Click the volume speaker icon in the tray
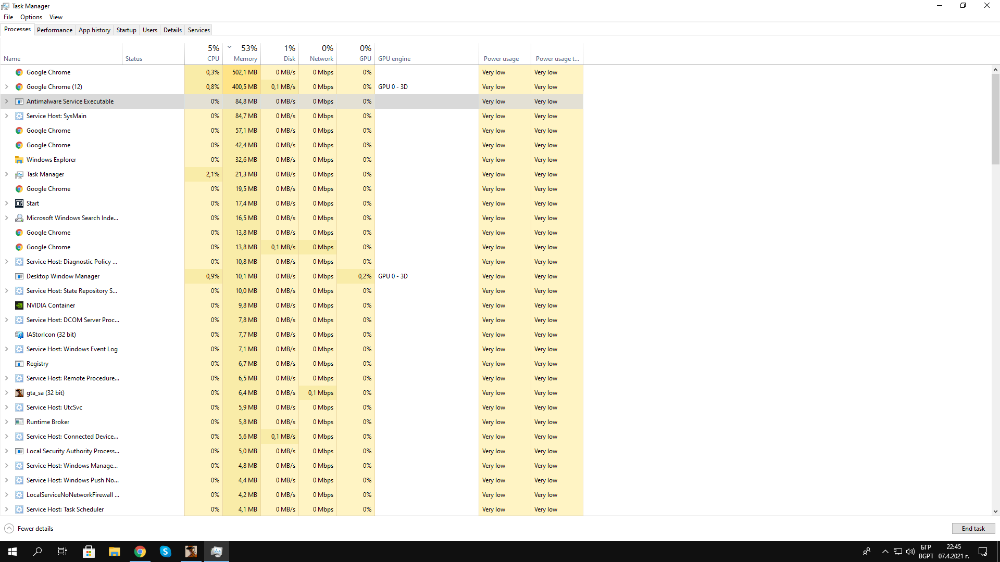This screenshot has height=562, width=1000. pyautogui.click(x=910, y=552)
